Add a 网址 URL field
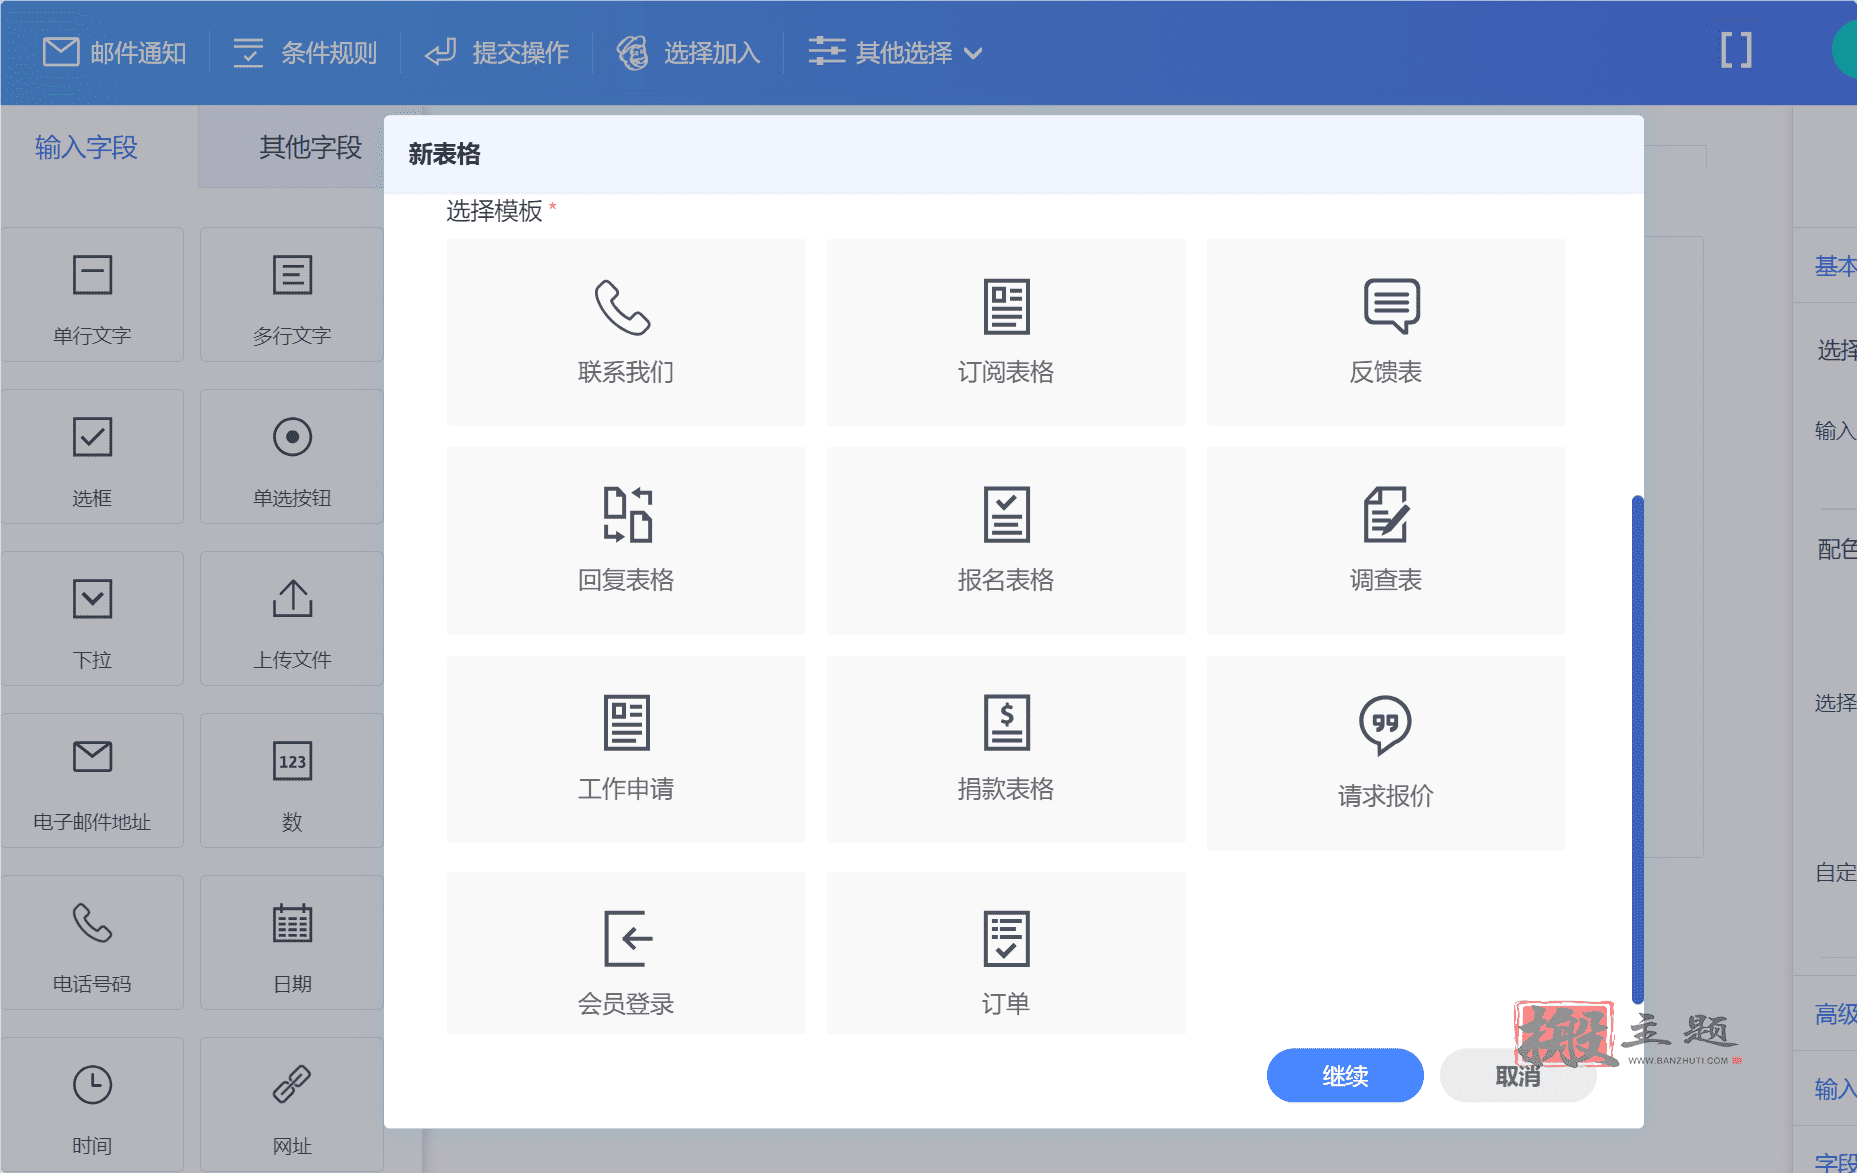This screenshot has height=1173, width=1857. coord(292,1105)
